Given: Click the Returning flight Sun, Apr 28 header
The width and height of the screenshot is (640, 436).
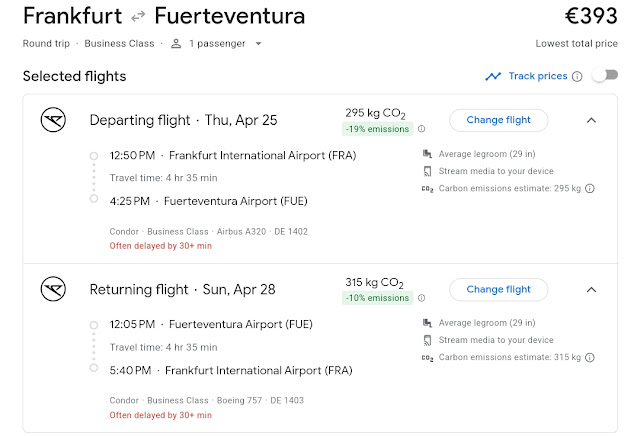Looking at the screenshot, I should [183, 290].
